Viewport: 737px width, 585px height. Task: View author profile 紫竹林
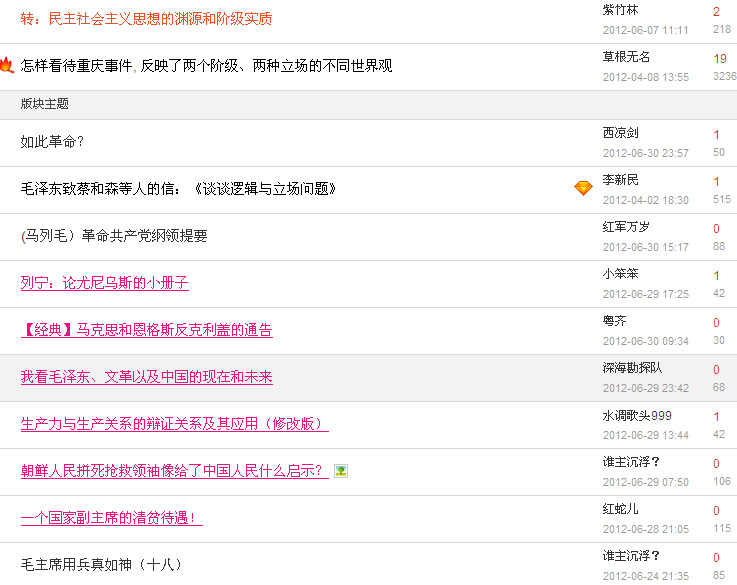tap(620, 10)
